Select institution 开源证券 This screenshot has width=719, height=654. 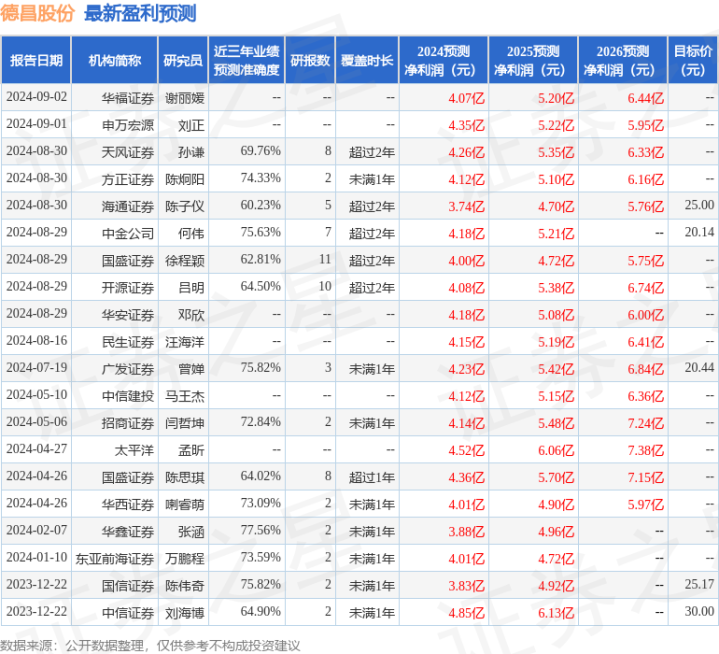[128, 288]
